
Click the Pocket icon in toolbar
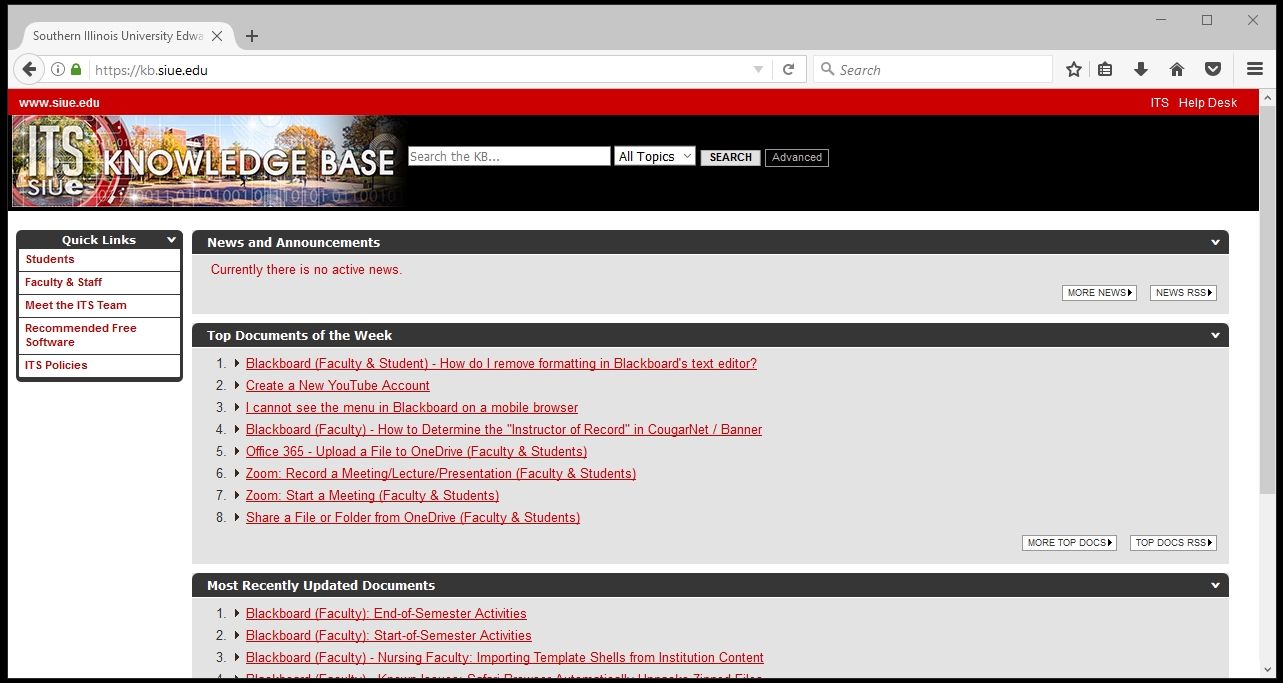1213,69
